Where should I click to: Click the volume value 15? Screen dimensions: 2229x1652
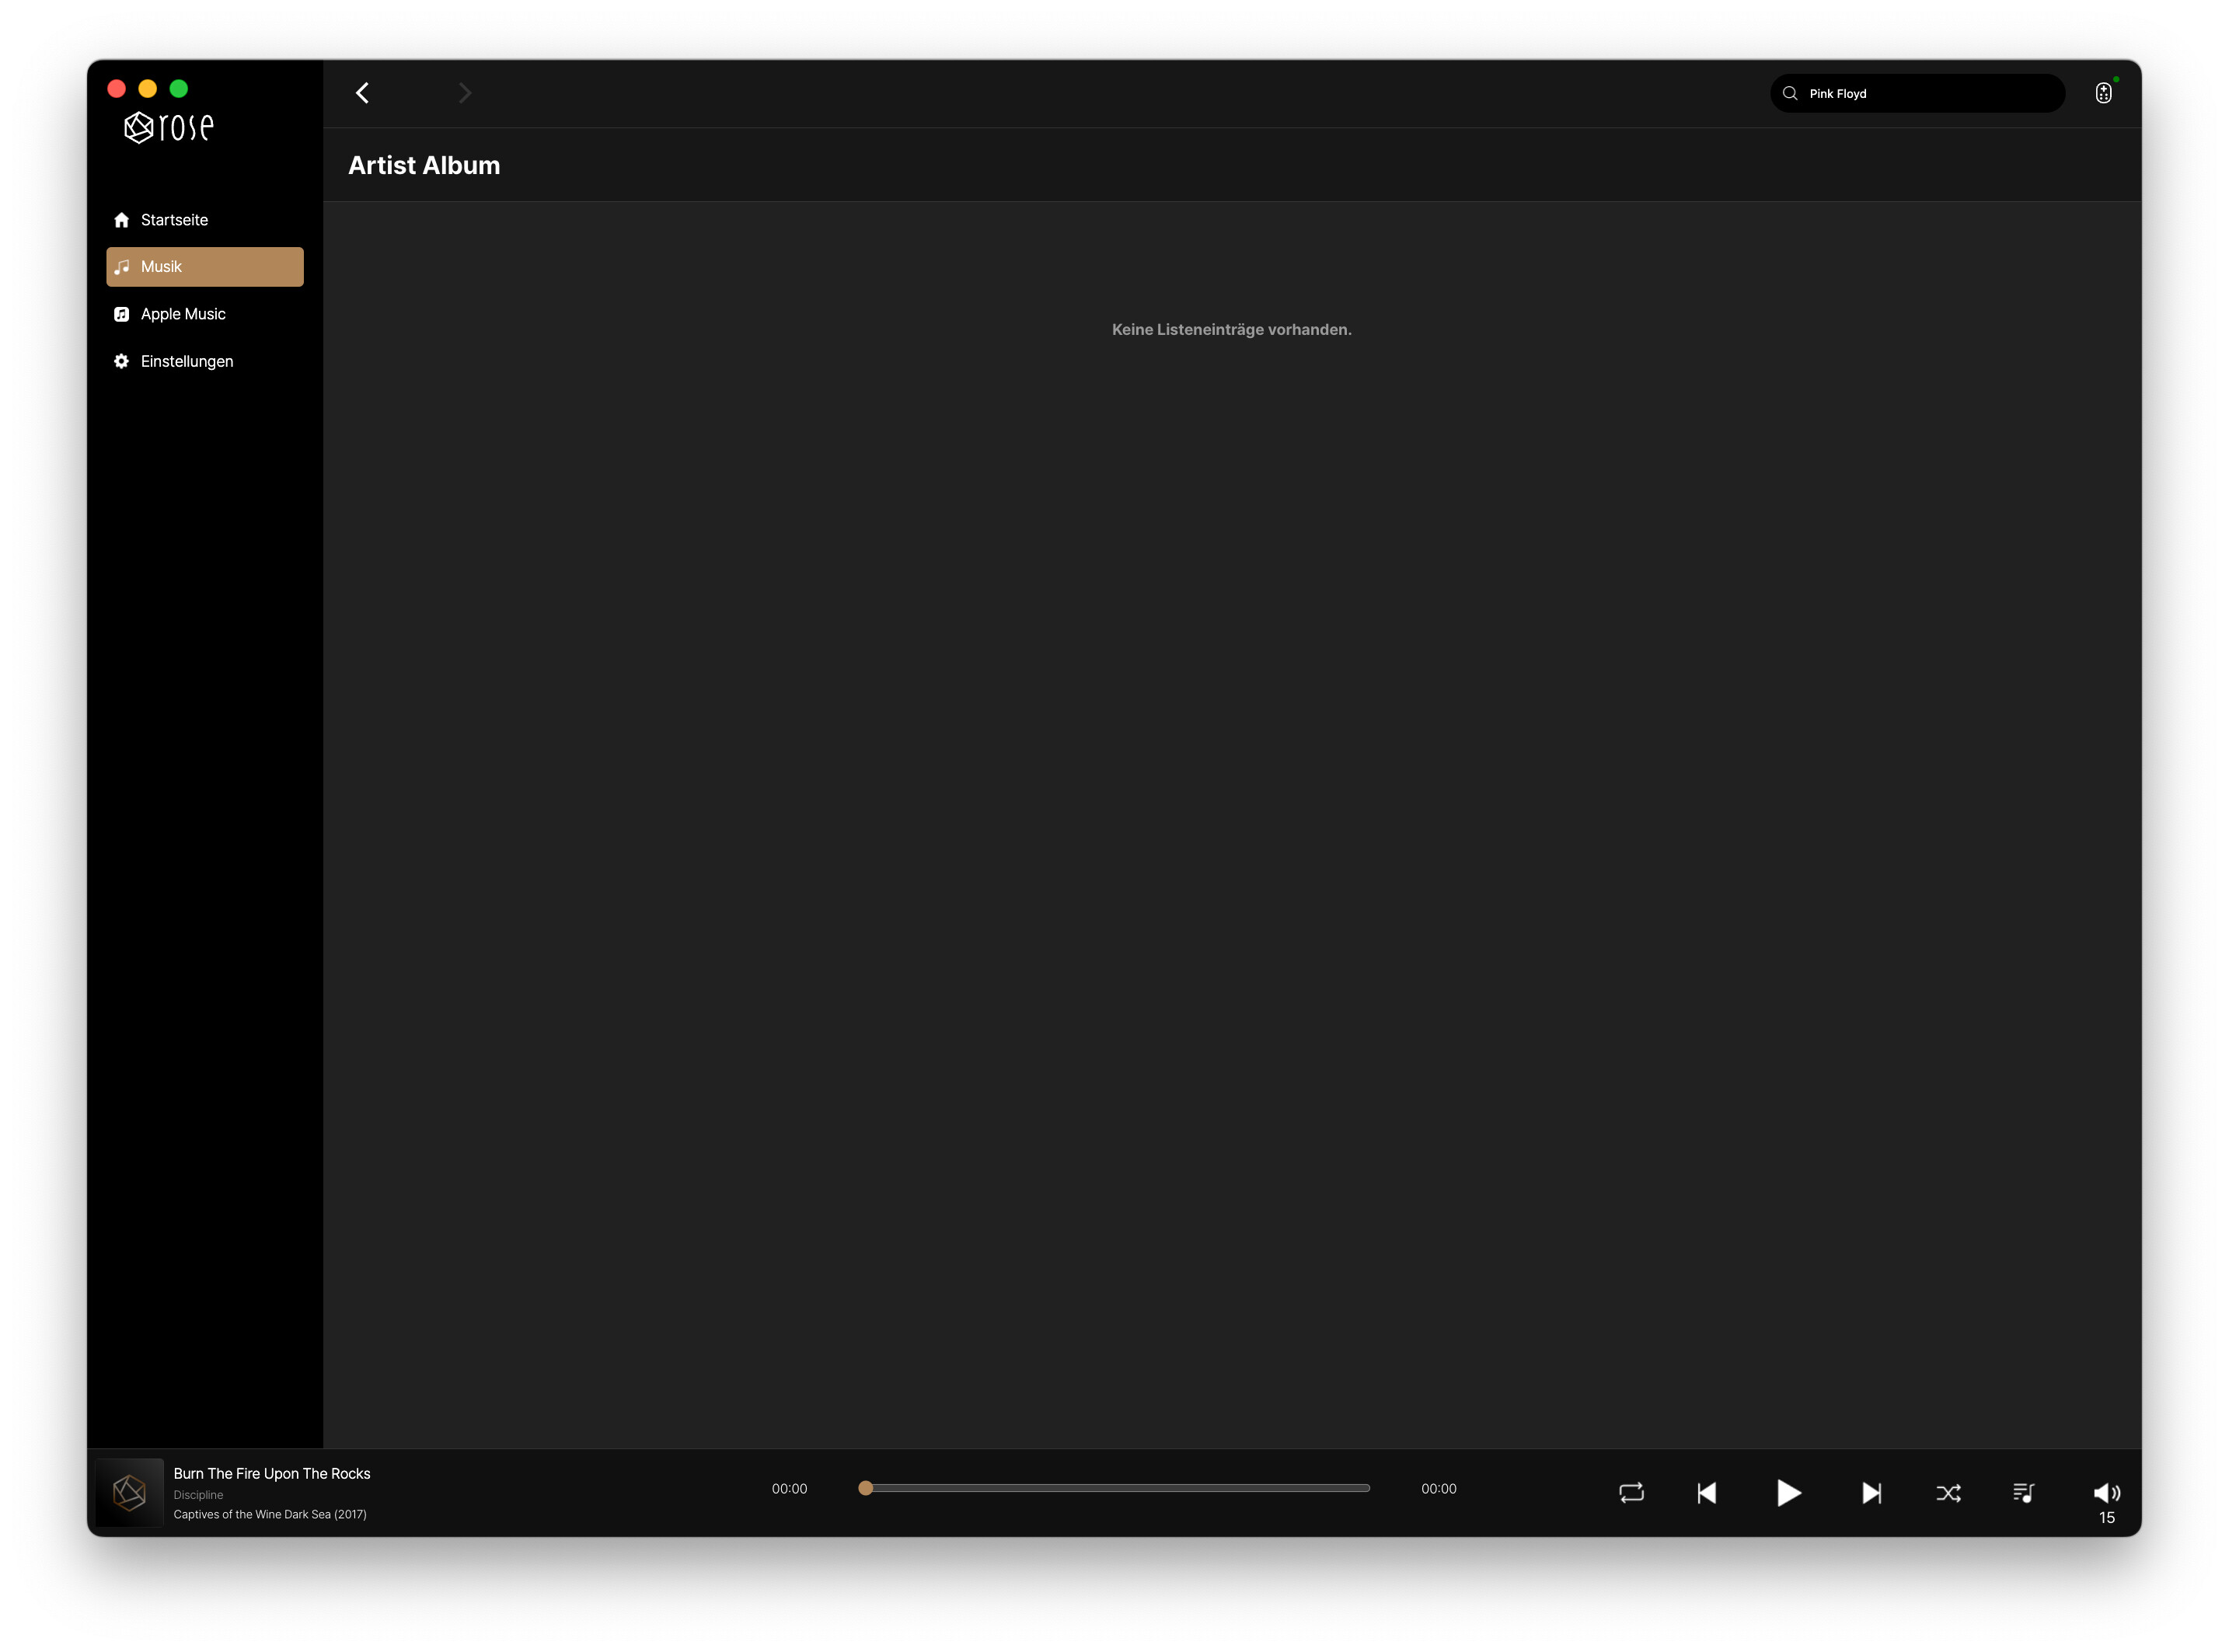coord(2107,1518)
